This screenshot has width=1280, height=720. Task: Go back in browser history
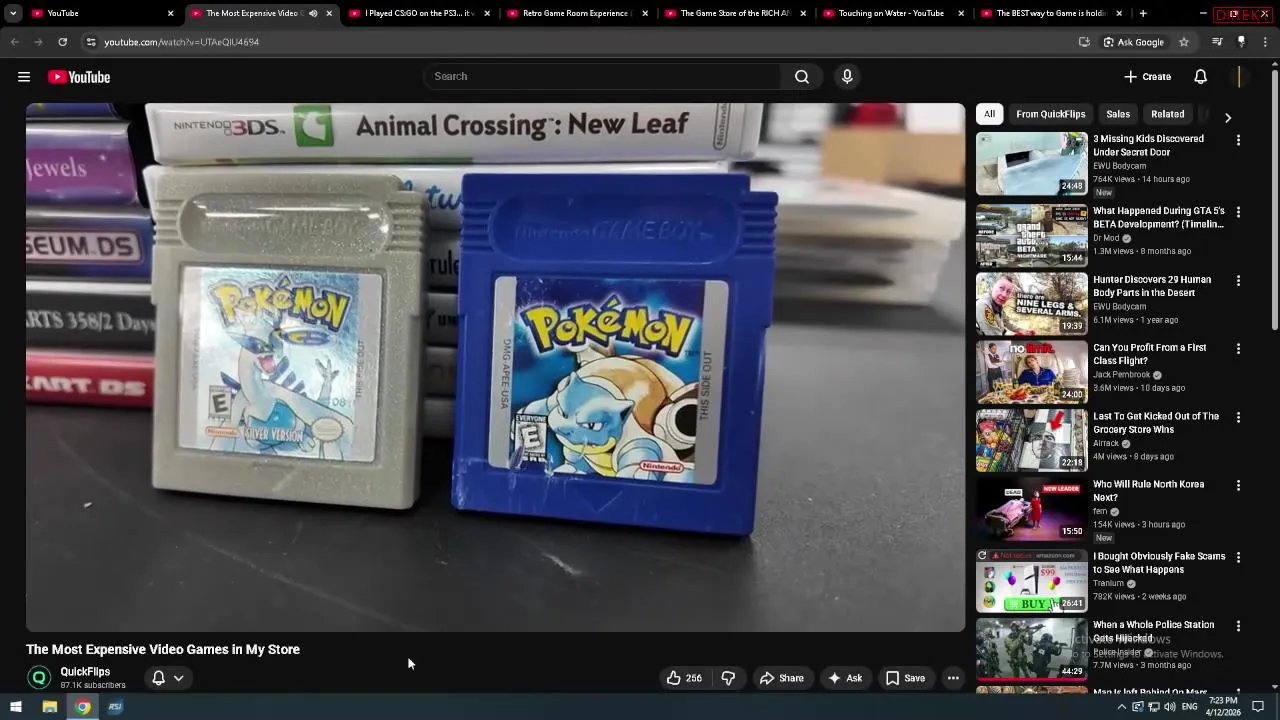(14, 42)
